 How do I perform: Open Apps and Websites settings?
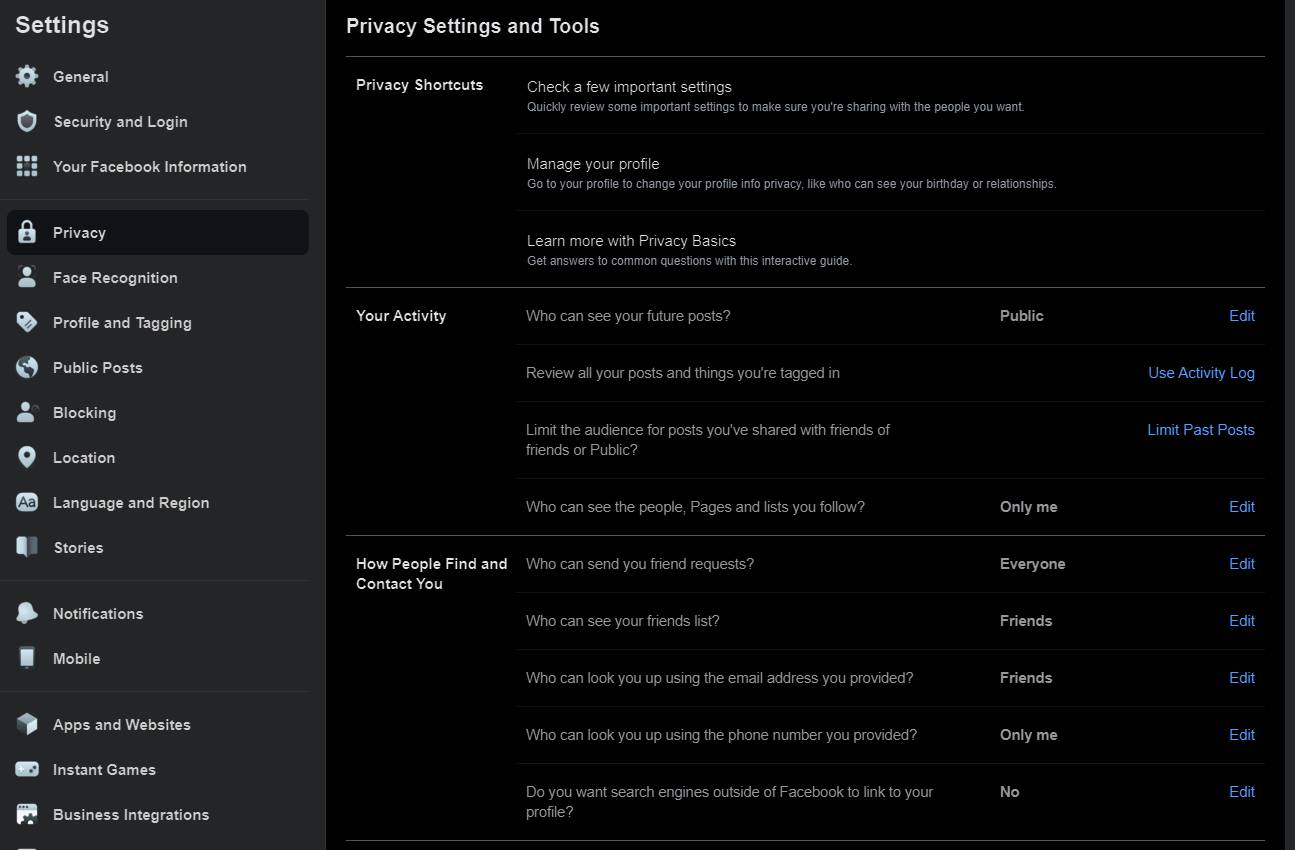coord(158,724)
